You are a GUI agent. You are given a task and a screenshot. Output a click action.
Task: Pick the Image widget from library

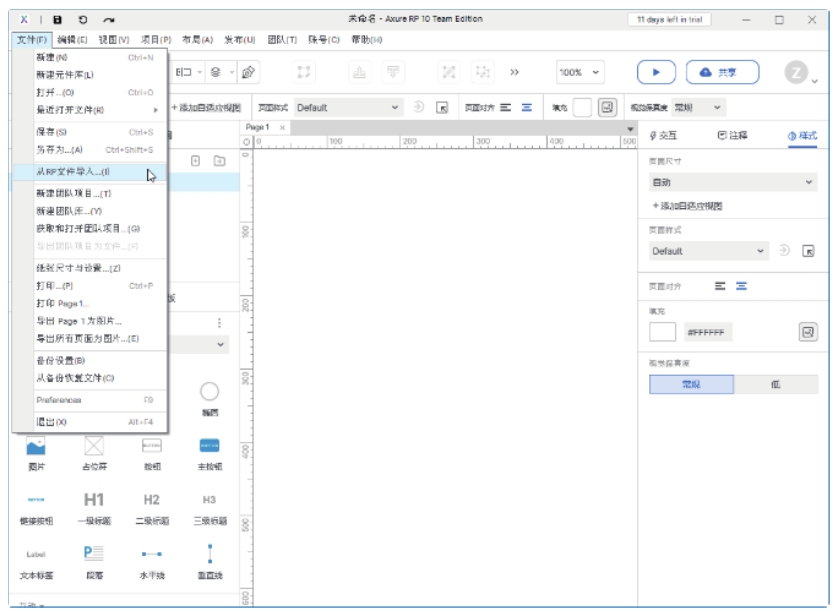pyautogui.click(x=36, y=446)
